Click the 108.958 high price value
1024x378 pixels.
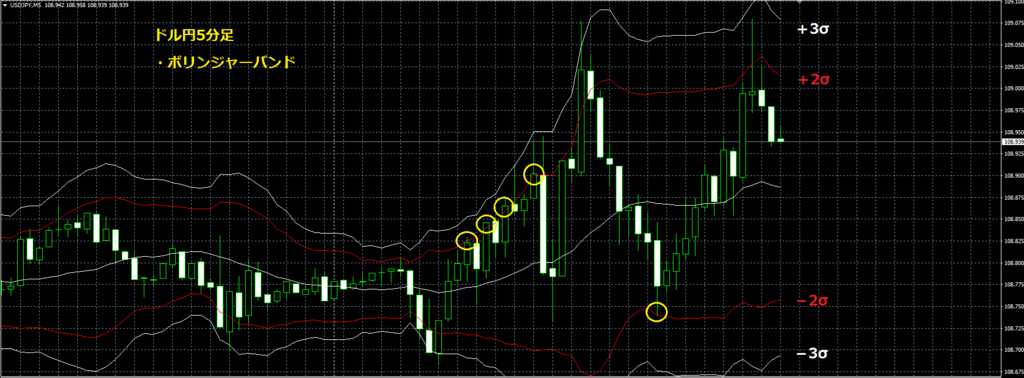(x=76, y=5)
